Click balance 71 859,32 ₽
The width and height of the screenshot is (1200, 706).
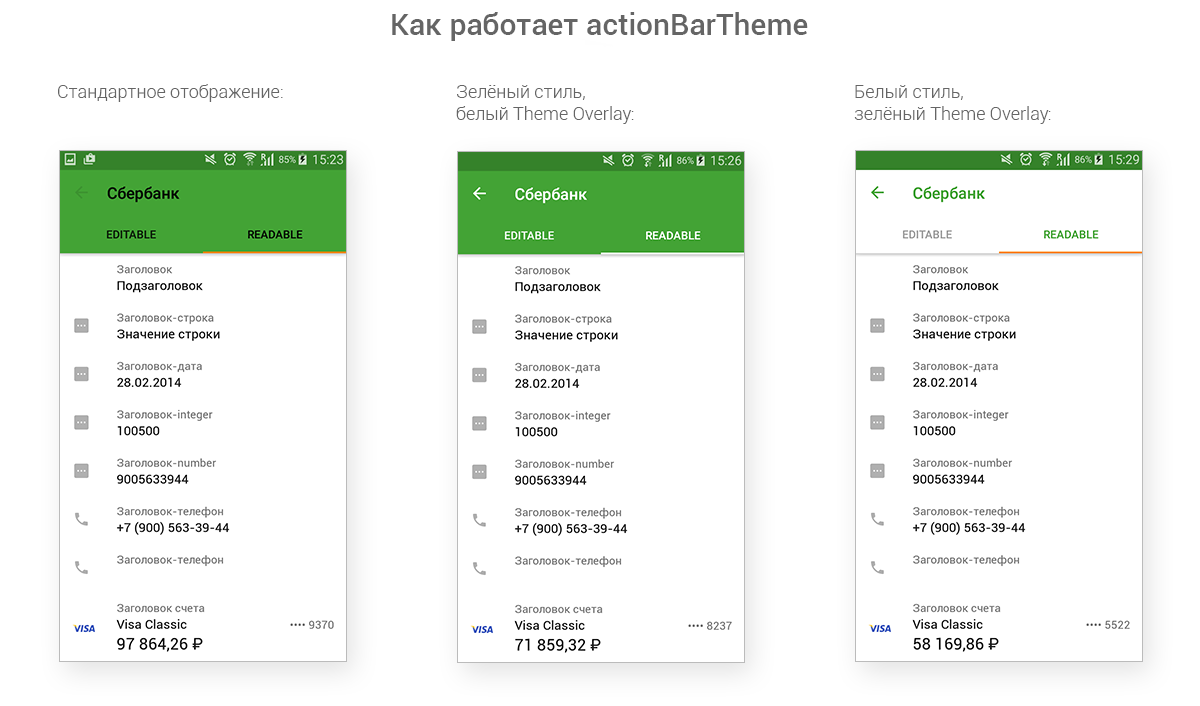coord(558,645)
